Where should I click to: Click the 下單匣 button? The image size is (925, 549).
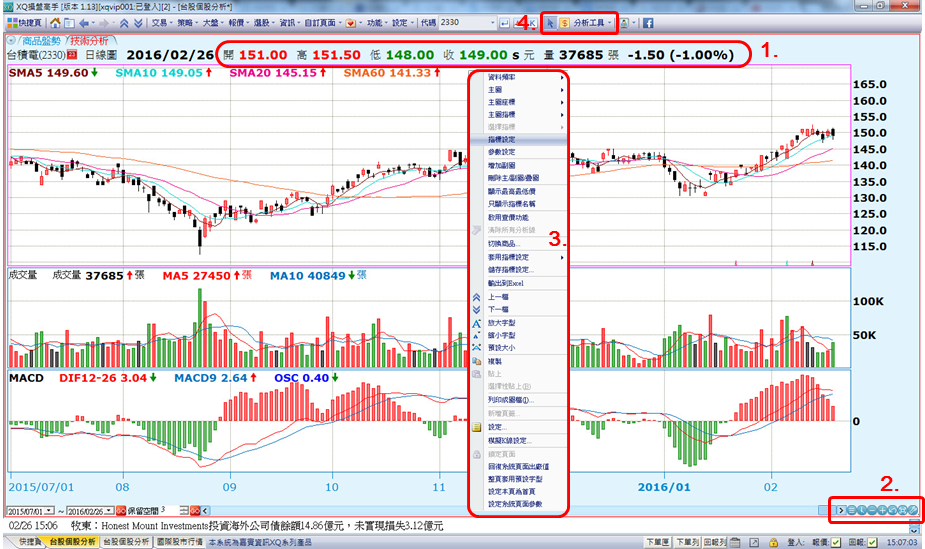(x=657, y=542)
